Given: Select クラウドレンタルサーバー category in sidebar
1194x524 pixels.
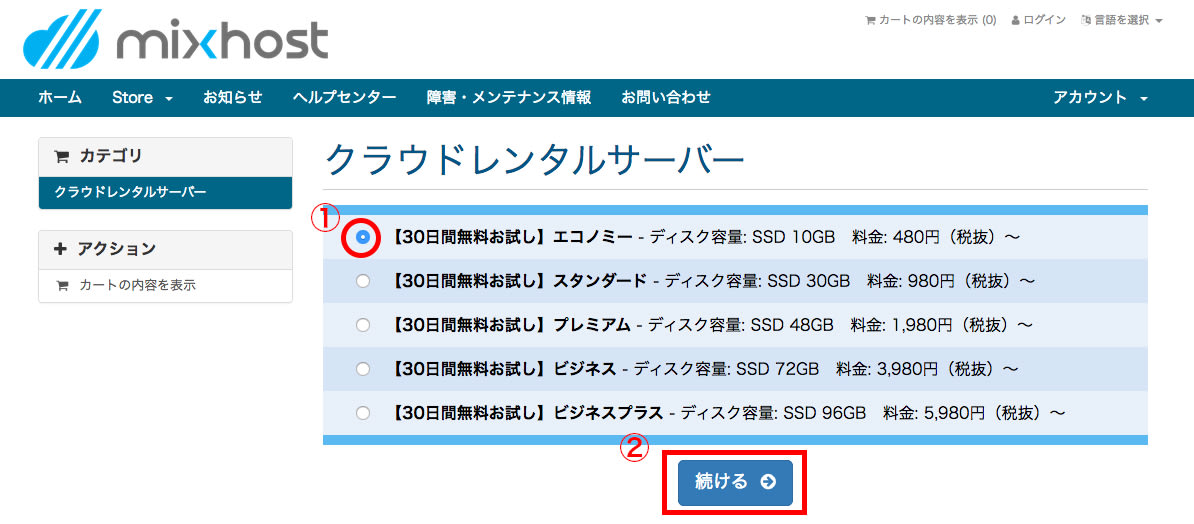Looking at the screenshot, I should pos(165,193).
